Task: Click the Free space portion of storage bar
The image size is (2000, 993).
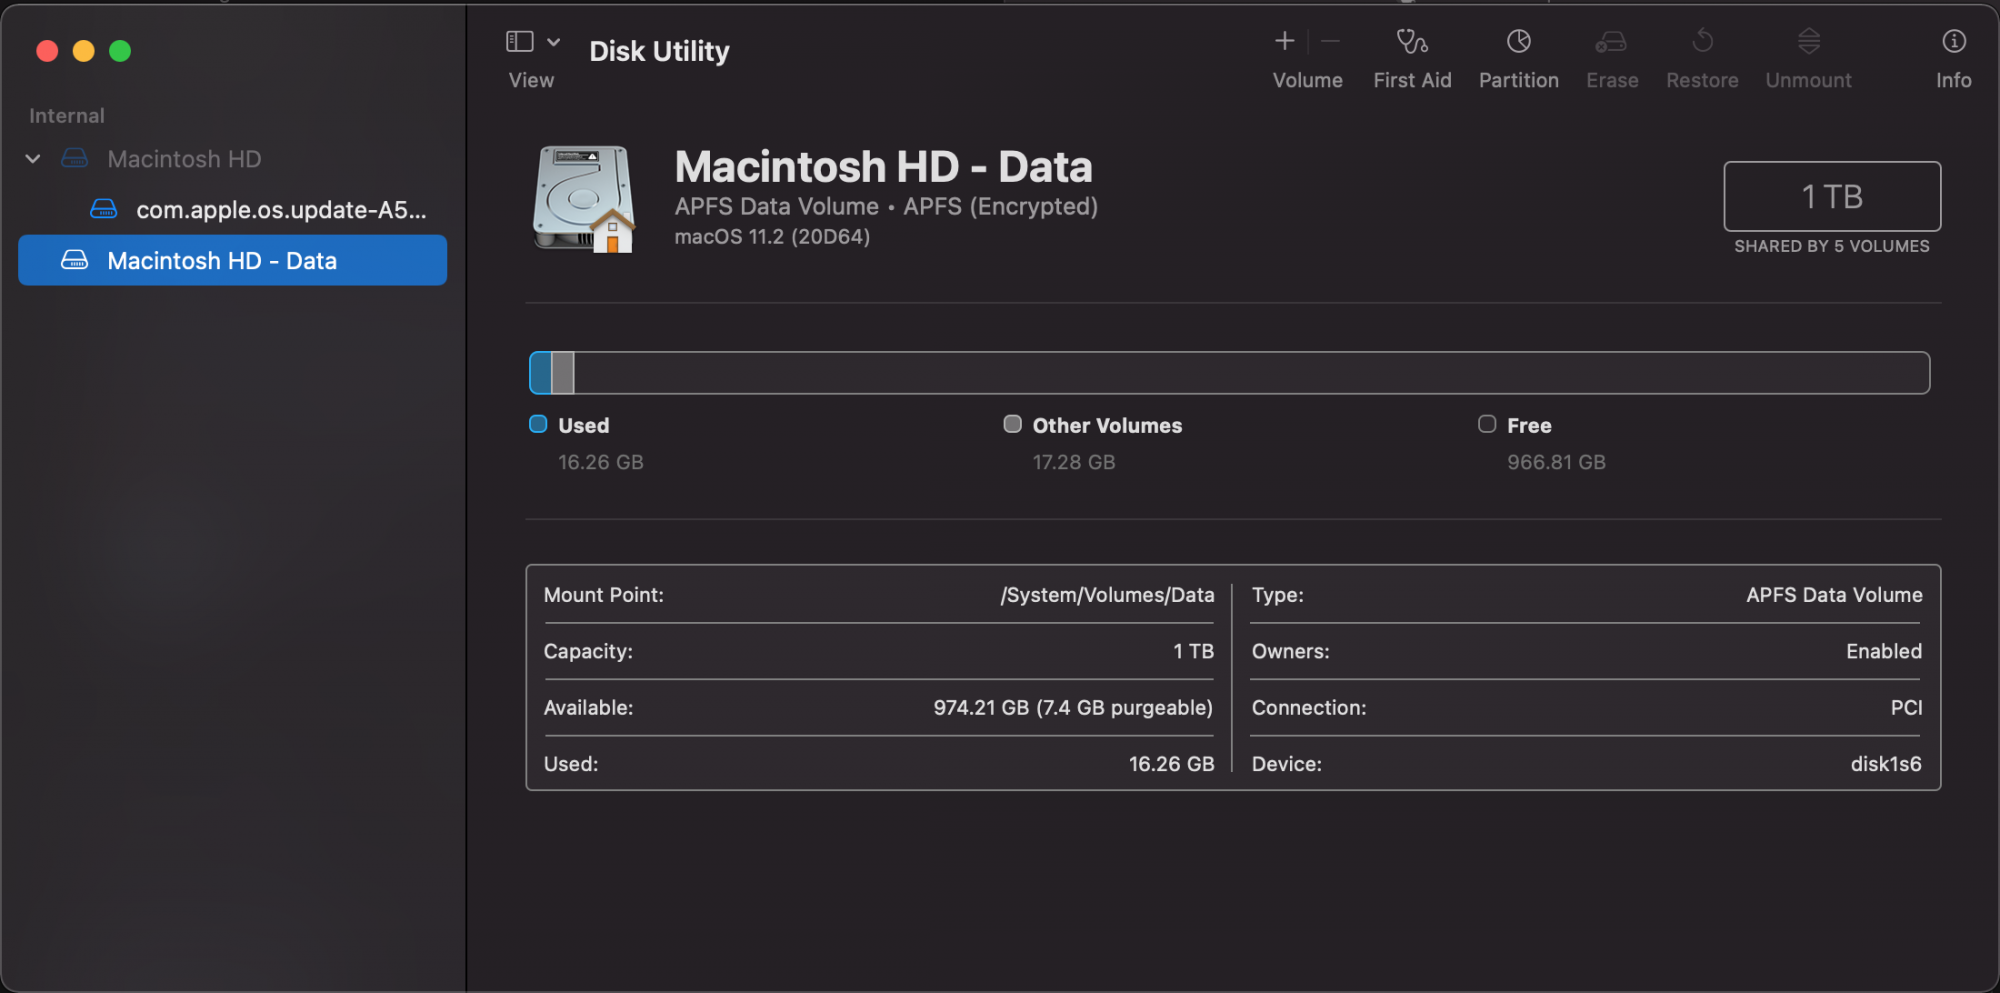Action: point(1251,373)
